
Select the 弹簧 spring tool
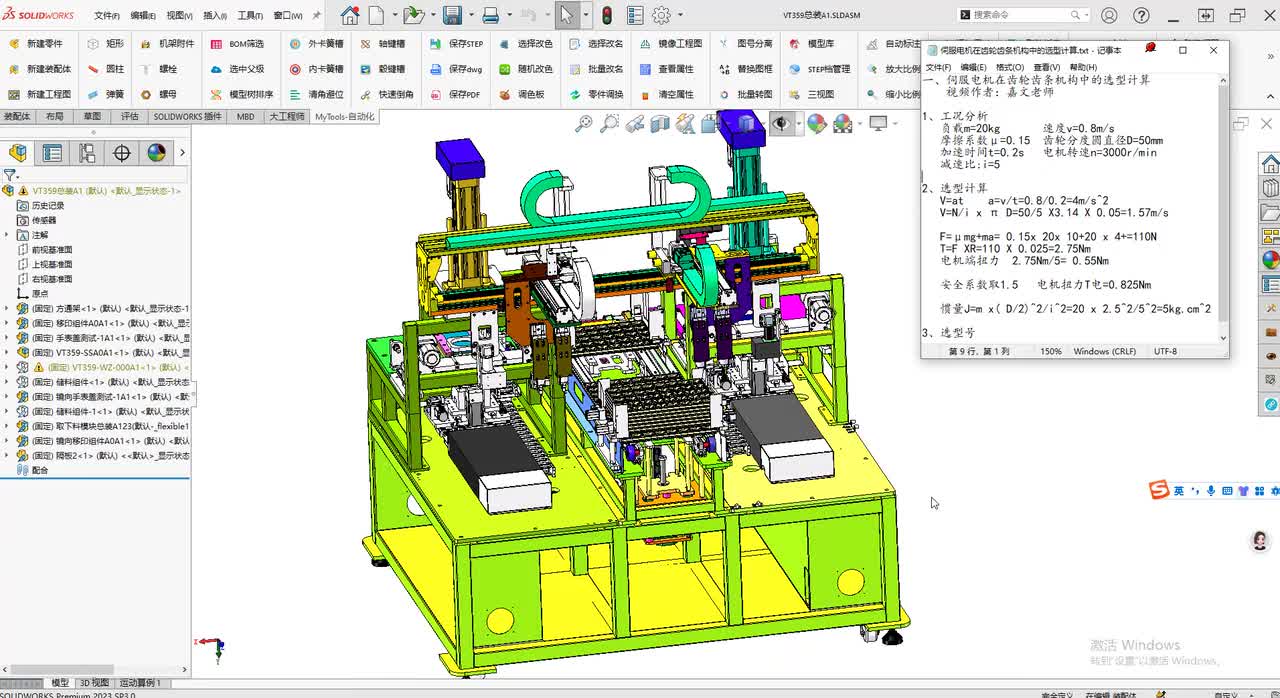[106, 94]
